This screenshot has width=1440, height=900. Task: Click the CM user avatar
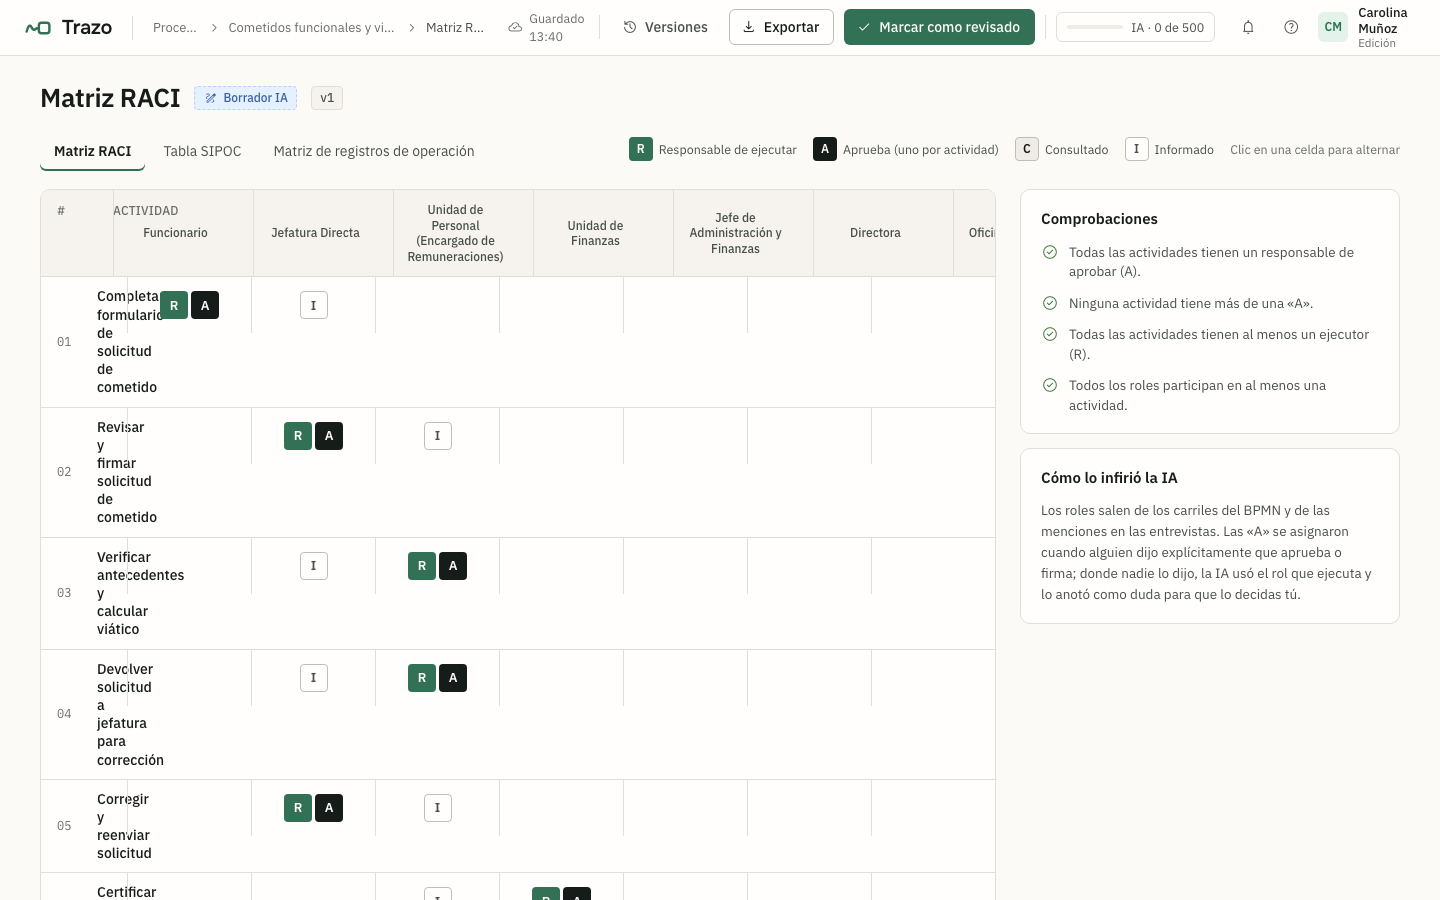point(1333,27)
